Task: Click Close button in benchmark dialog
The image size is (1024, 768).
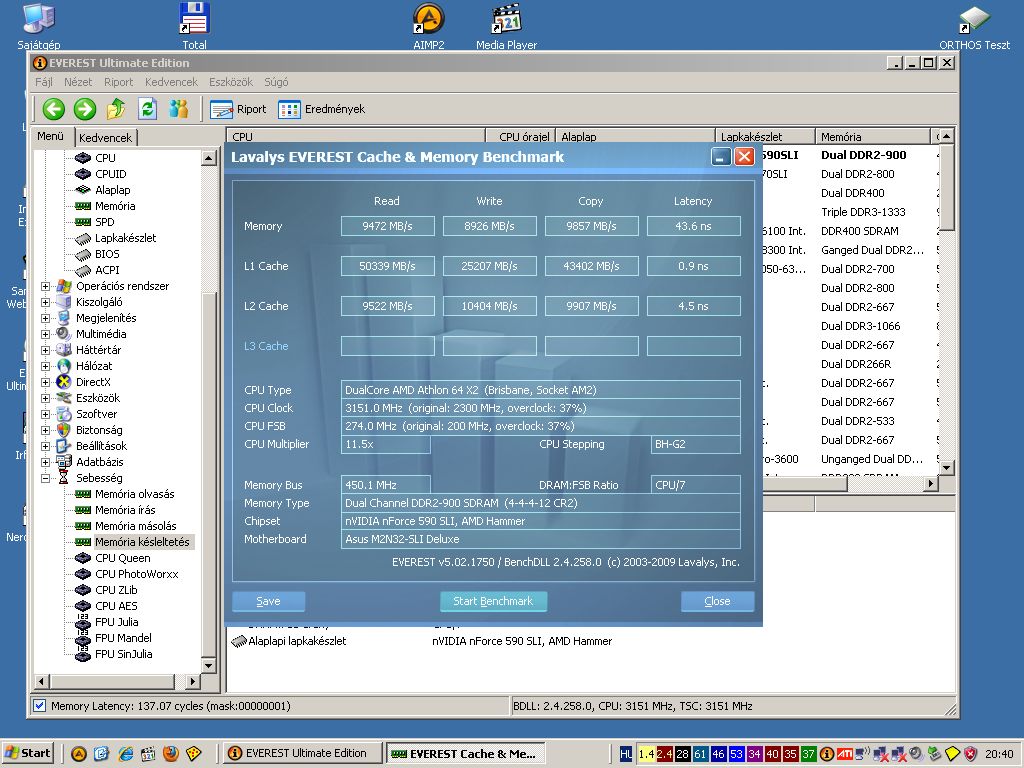Action: pos(717,601)
